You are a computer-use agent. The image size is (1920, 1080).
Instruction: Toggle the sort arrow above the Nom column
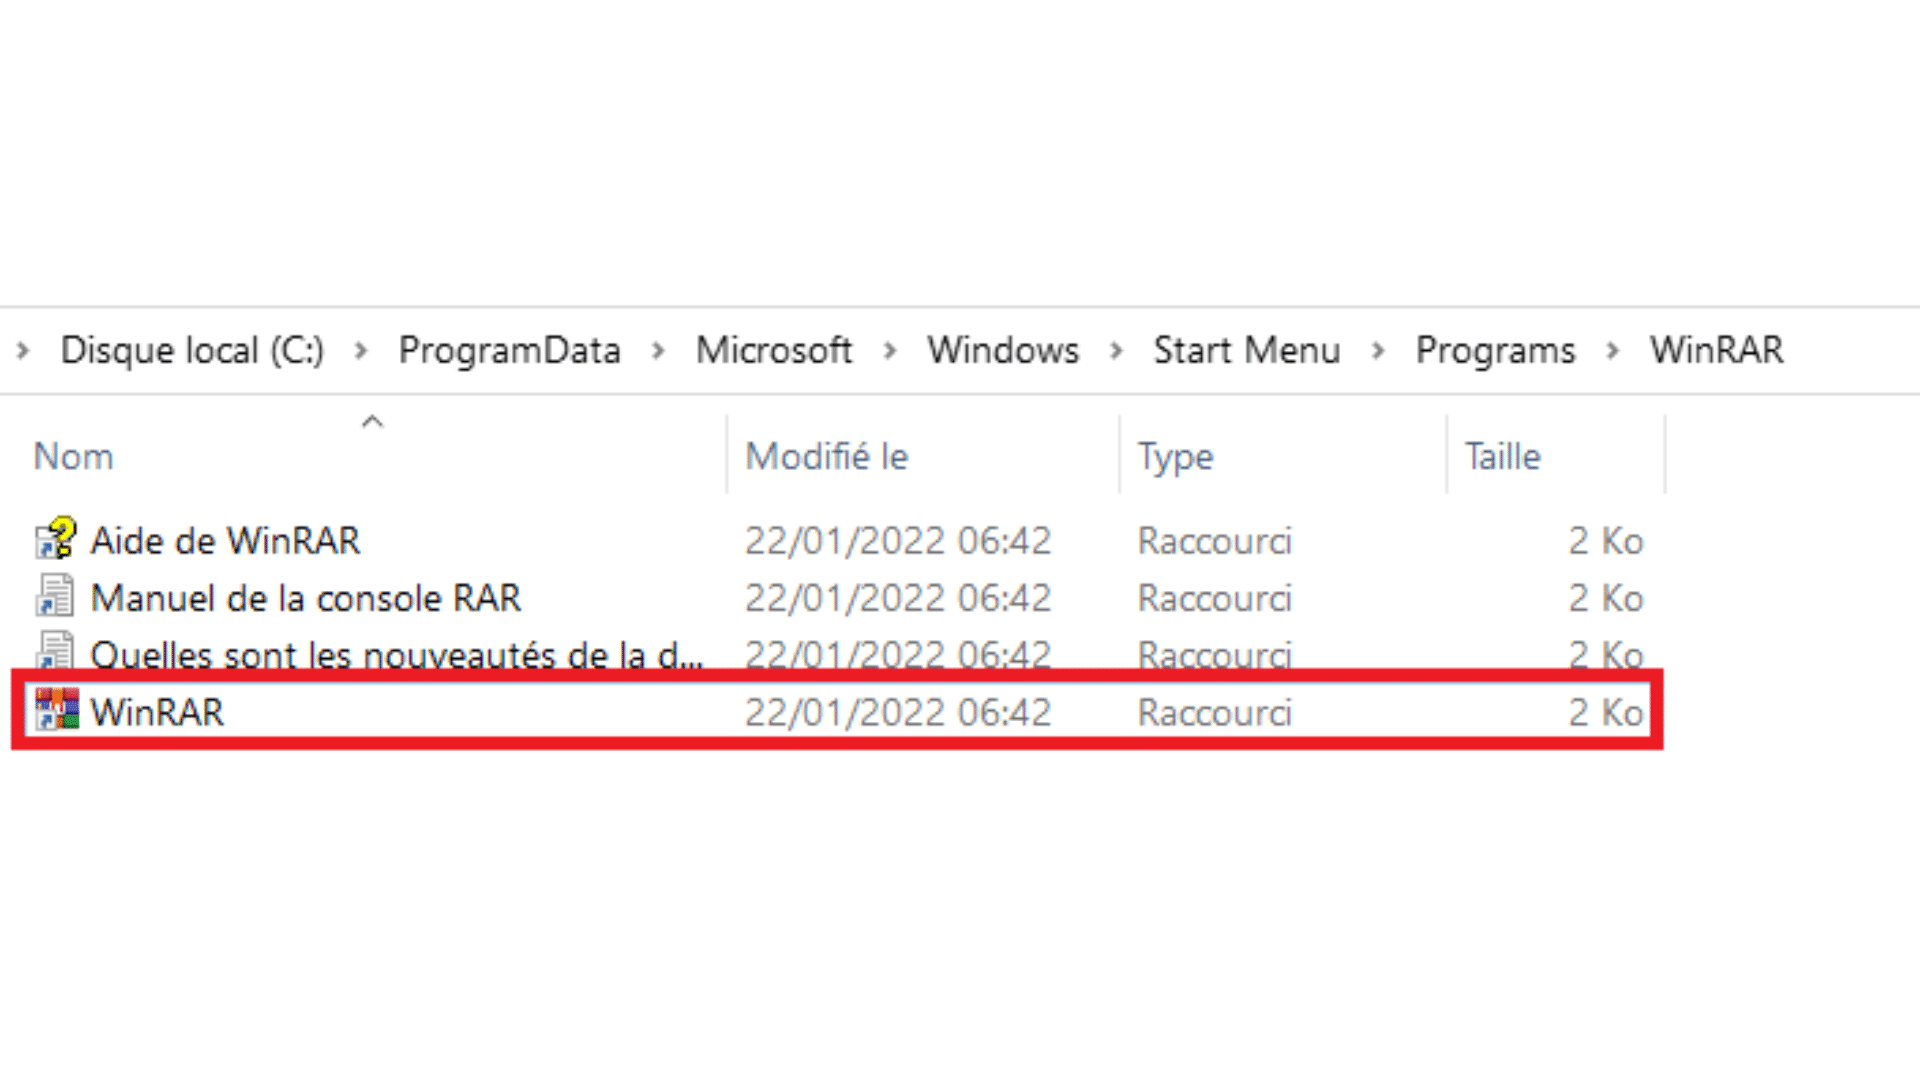point(372,422)
